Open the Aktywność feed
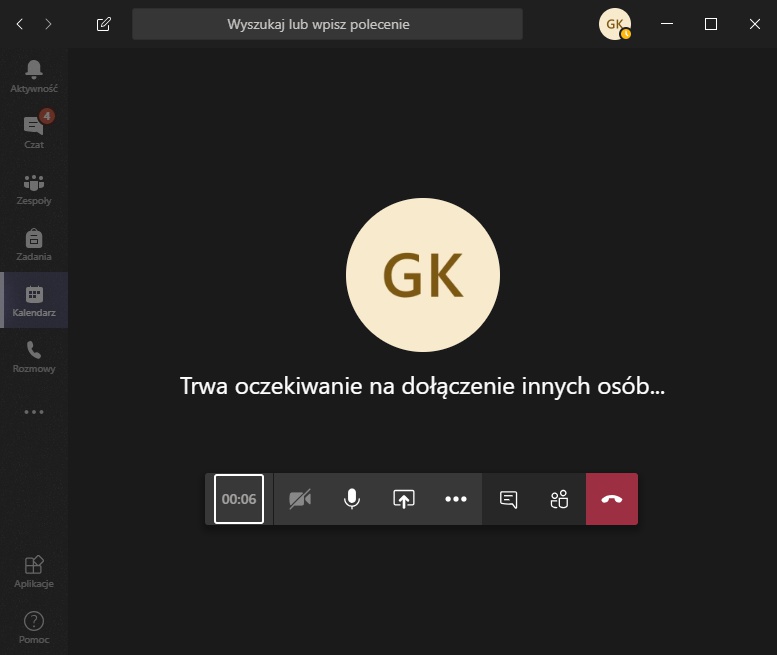Screen dimensions: 777x655 (x=34, y=75)
